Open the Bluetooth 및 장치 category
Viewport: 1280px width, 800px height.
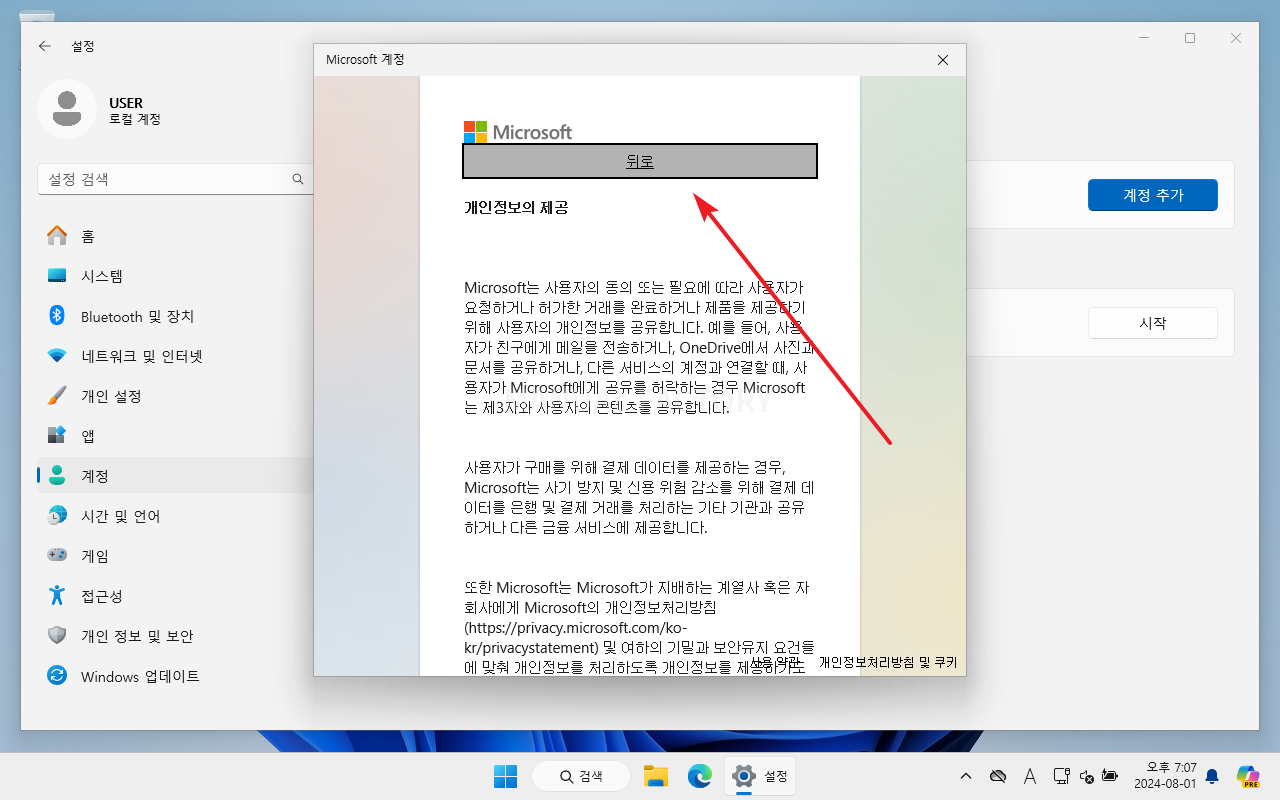[x=176, y=316]
